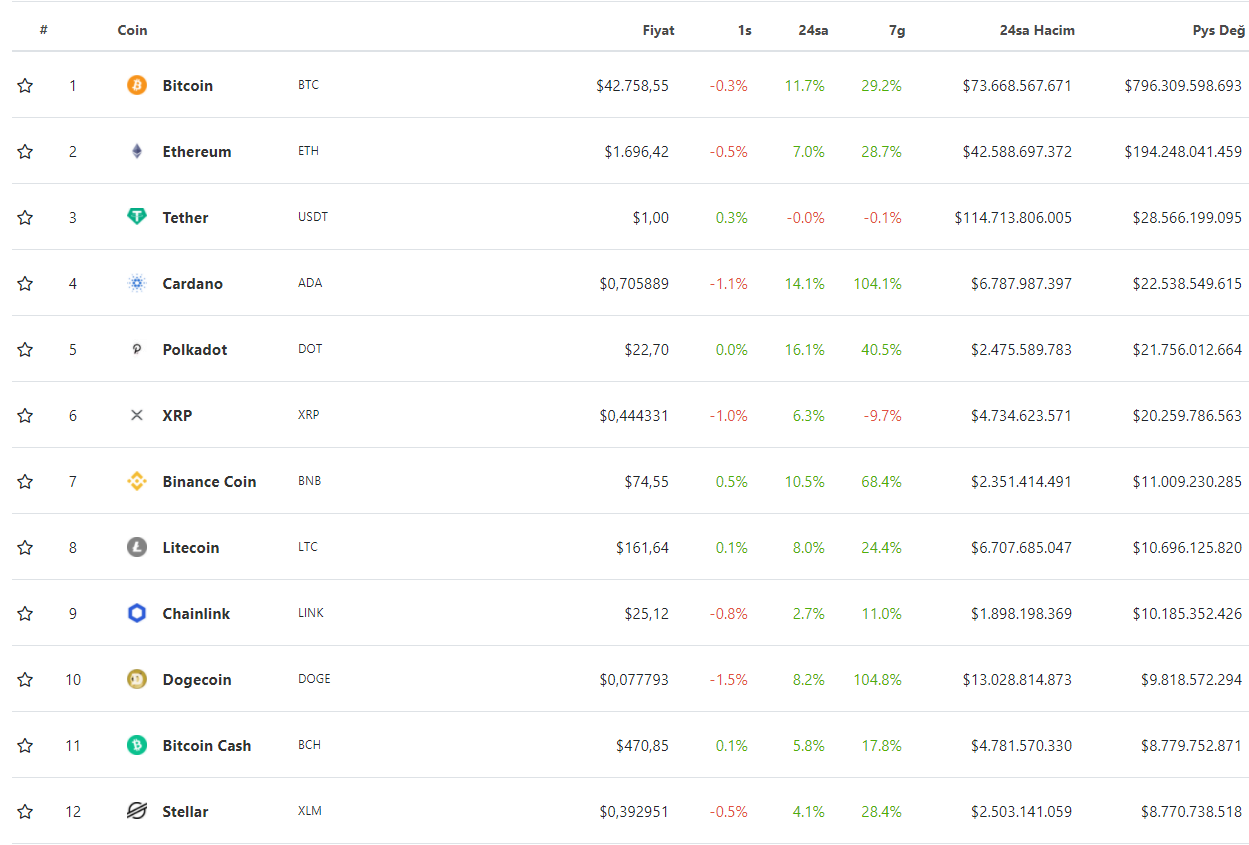The image size is (1249, 845).
Task: Open the XRP coin name link
Action: click(177, 416)
